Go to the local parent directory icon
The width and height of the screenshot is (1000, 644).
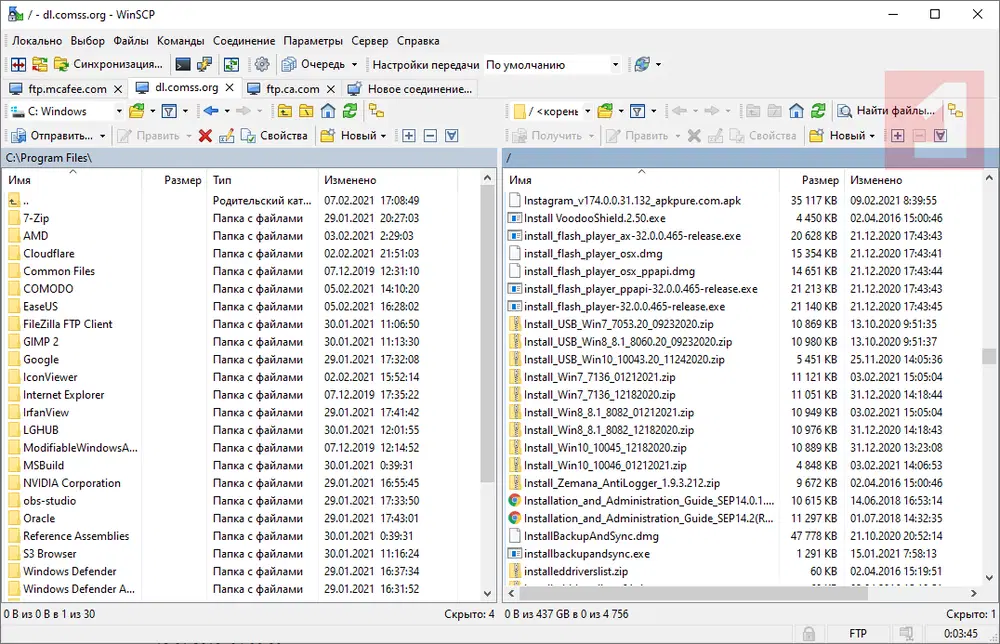click(284, 111)
